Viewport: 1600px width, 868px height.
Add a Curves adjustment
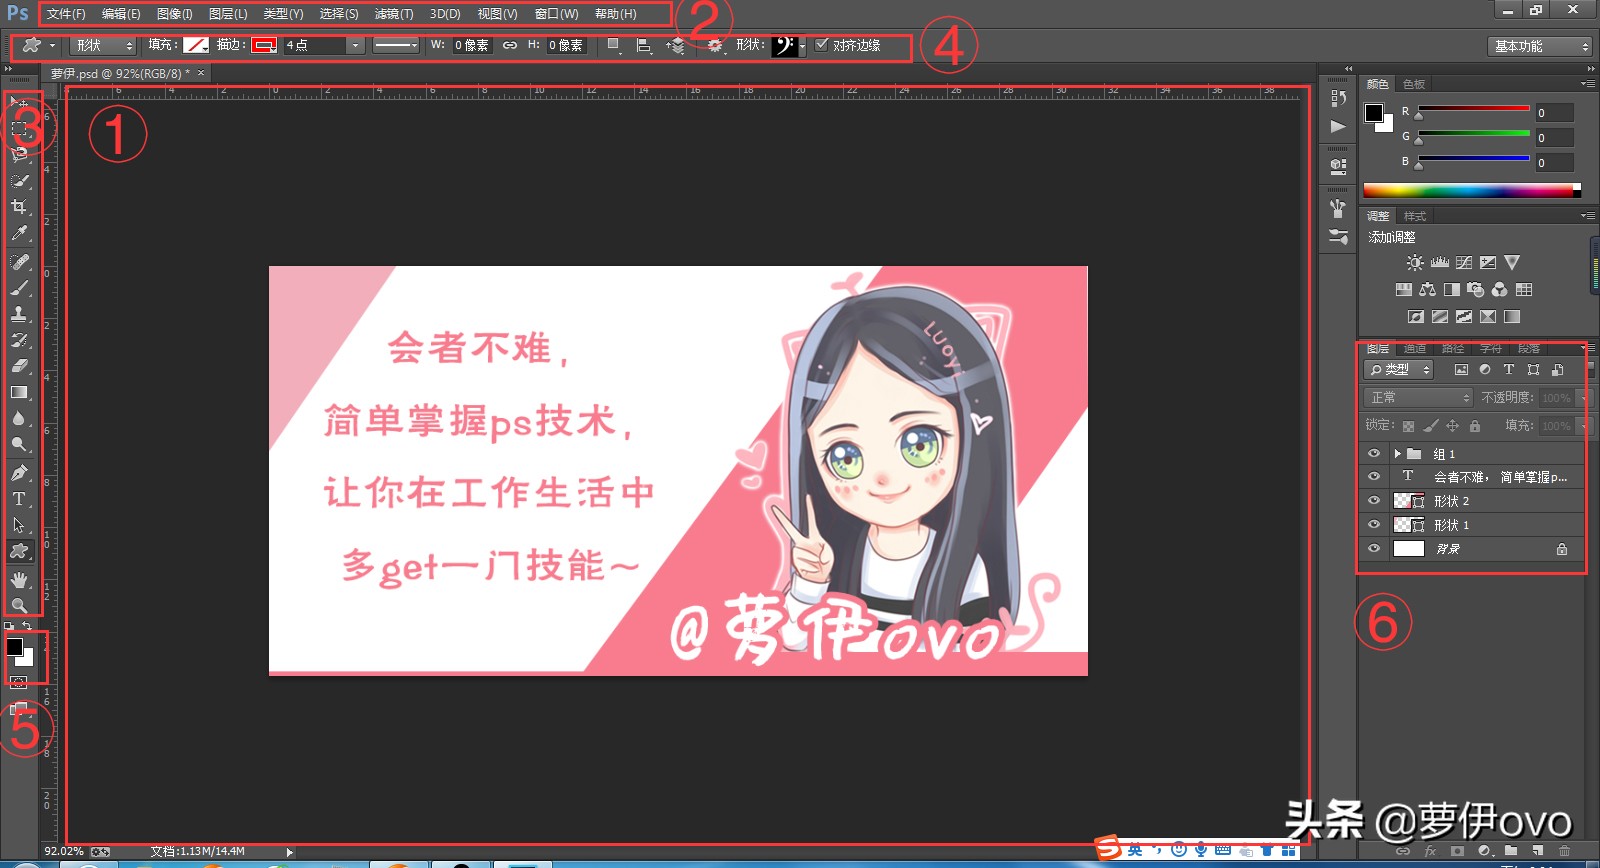(1464, 263)
